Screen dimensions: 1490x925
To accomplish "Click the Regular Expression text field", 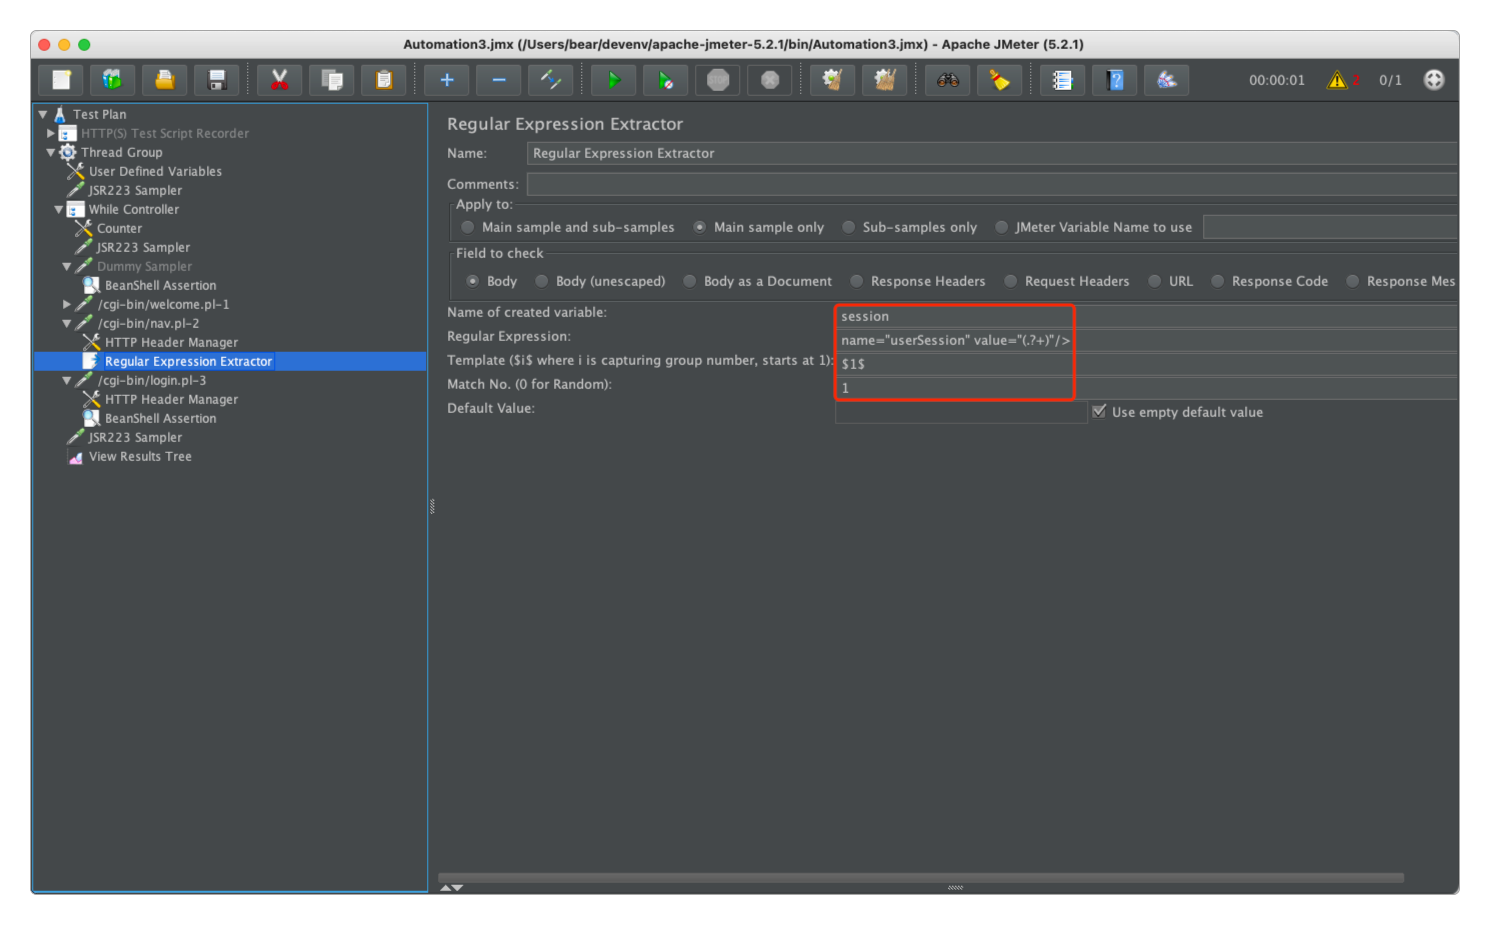I will [1146, 340].
